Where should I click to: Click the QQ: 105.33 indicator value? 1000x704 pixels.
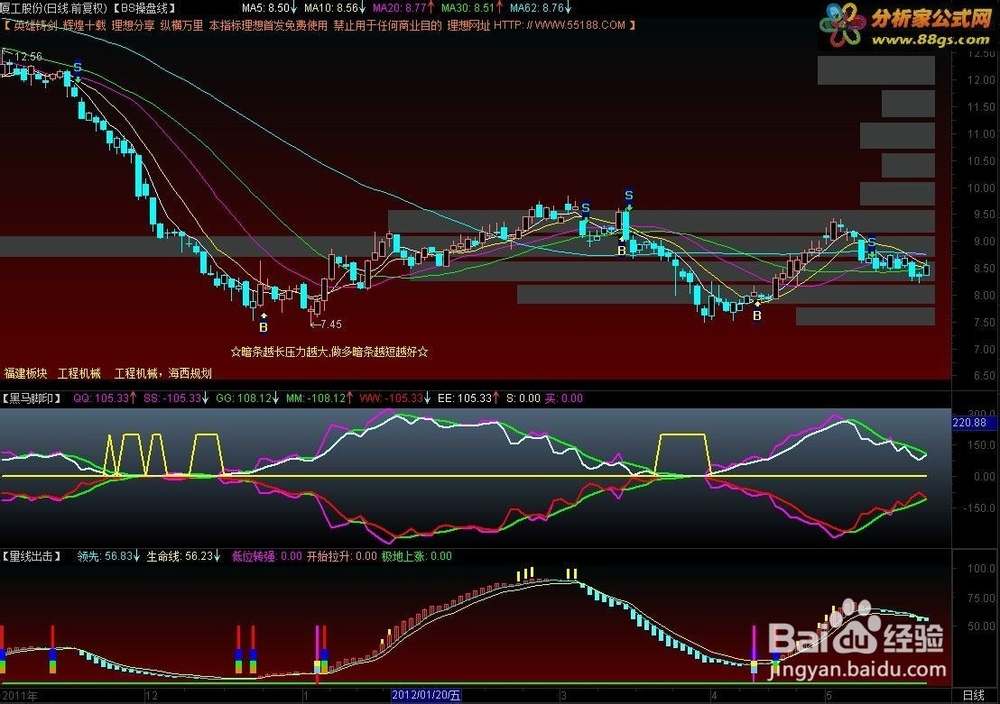click(105, 399)
